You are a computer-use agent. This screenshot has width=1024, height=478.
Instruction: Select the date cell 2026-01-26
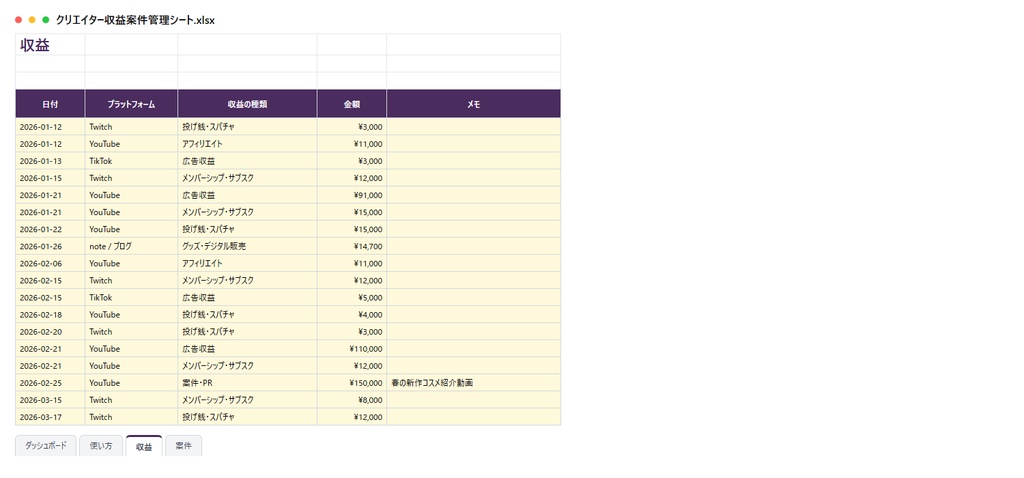(50, 246)
